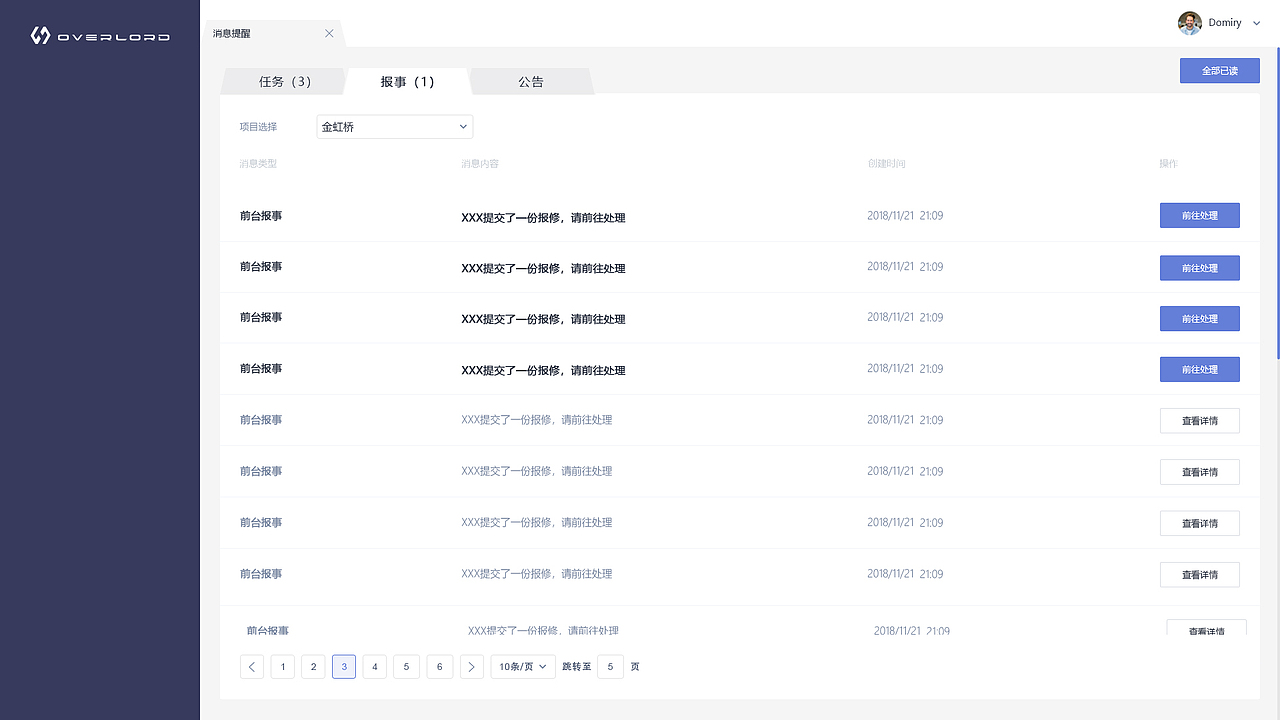Viewport: 1280px width, 720px height.
Task: Close the 消息提醒 tab
Action: [329, 32]
